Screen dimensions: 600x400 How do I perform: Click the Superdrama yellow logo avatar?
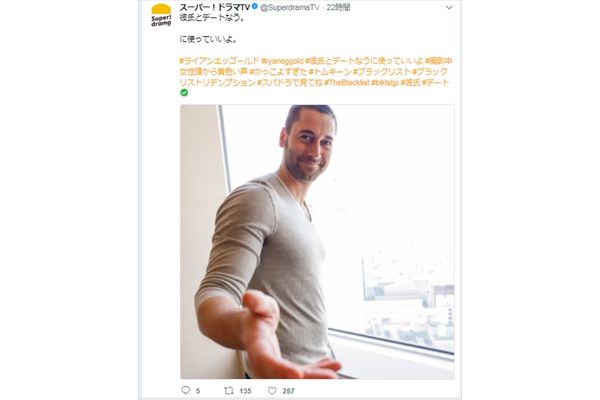click(x=161, y=15)
